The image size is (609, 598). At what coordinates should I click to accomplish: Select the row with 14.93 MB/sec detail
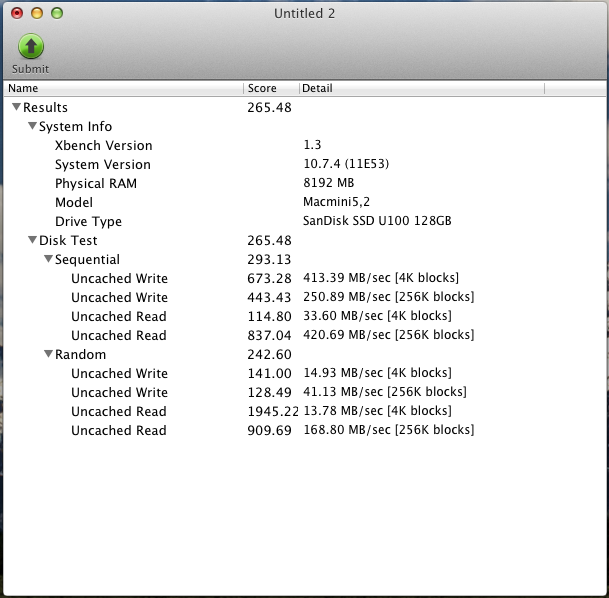point(304,373)
